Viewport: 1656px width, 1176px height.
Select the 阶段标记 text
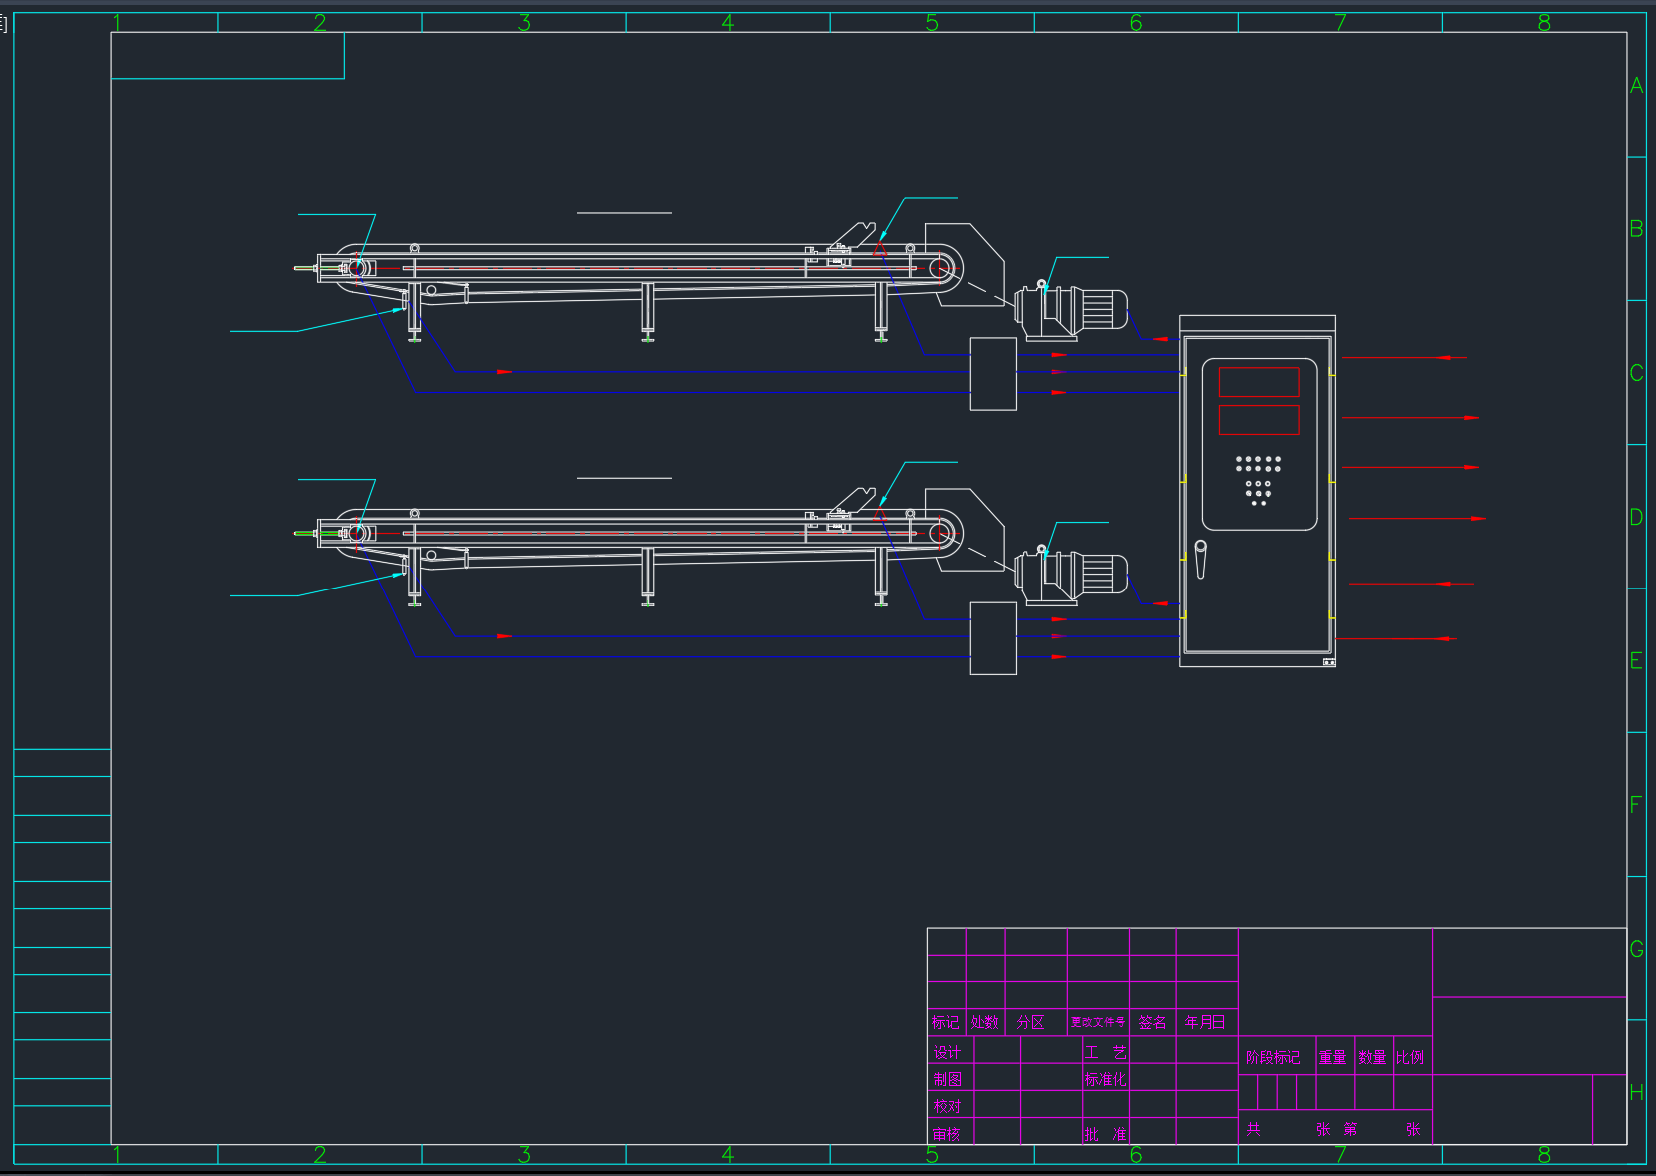click(x=1273, y=1057)
